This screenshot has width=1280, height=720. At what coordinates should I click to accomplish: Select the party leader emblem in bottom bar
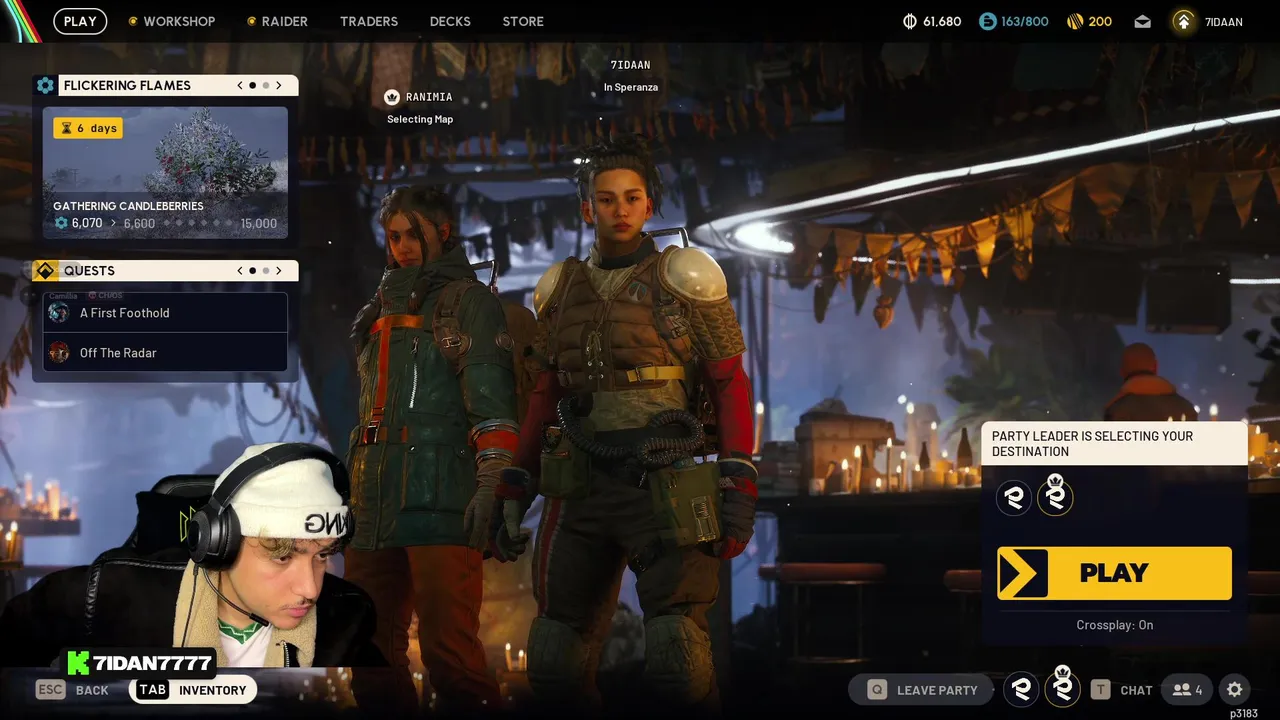pos(1063,687)
